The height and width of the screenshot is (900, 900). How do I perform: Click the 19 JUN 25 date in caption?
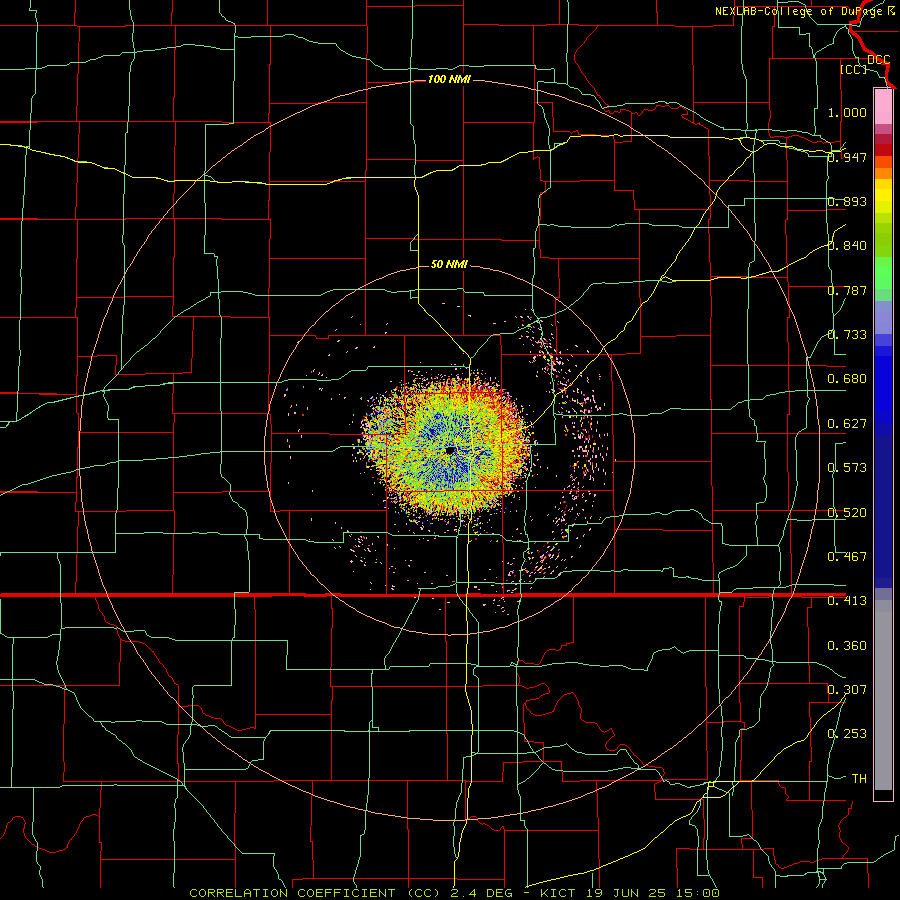[626, 893]
